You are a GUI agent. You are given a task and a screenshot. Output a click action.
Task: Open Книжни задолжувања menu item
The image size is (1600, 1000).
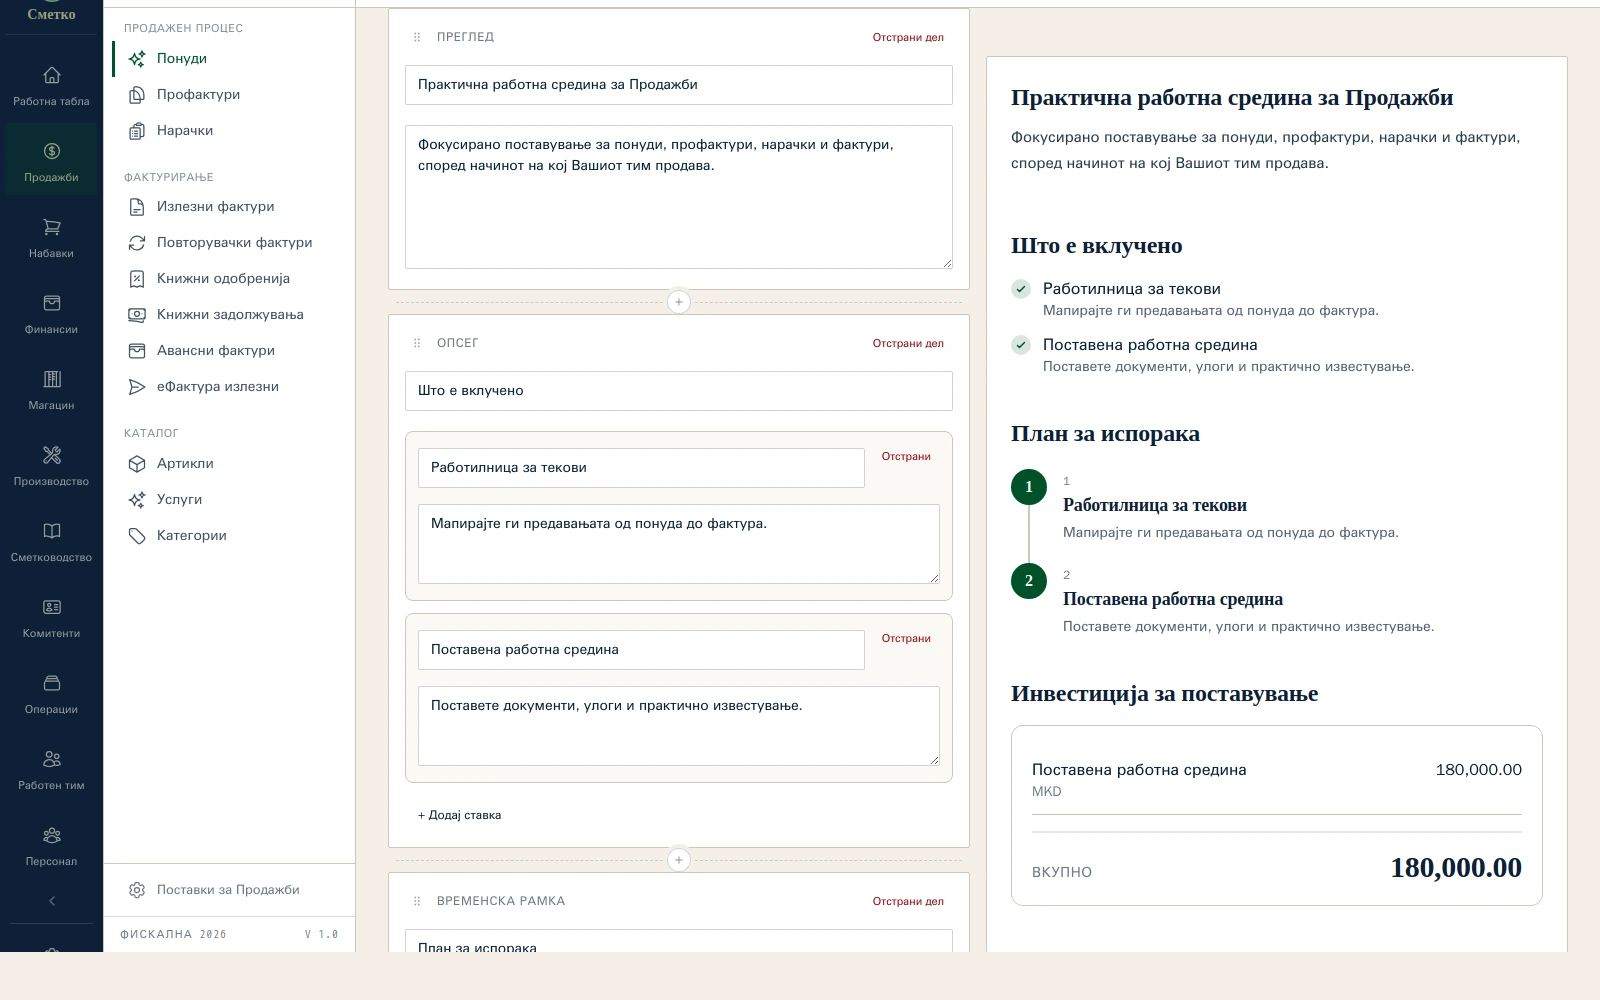tap(229, 315)
